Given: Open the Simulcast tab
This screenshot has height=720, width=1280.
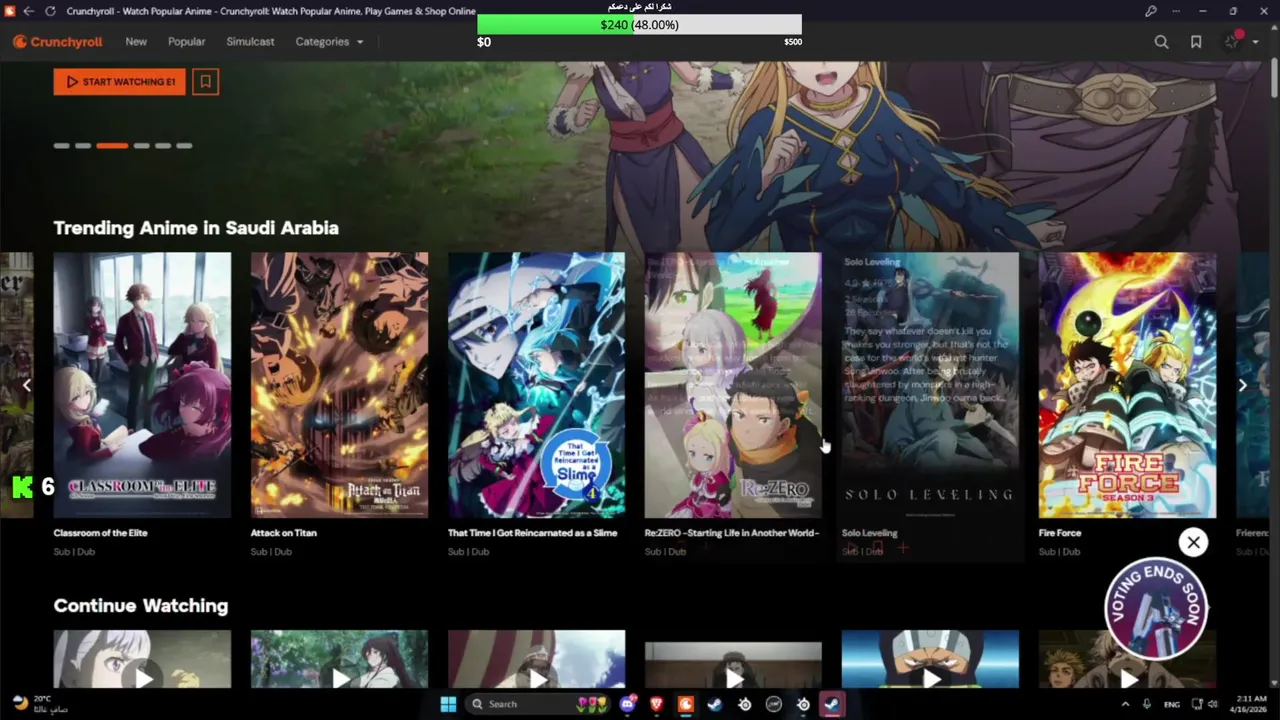Looking at the screenshot, I should pyautogui.click(x=250, y=42).
